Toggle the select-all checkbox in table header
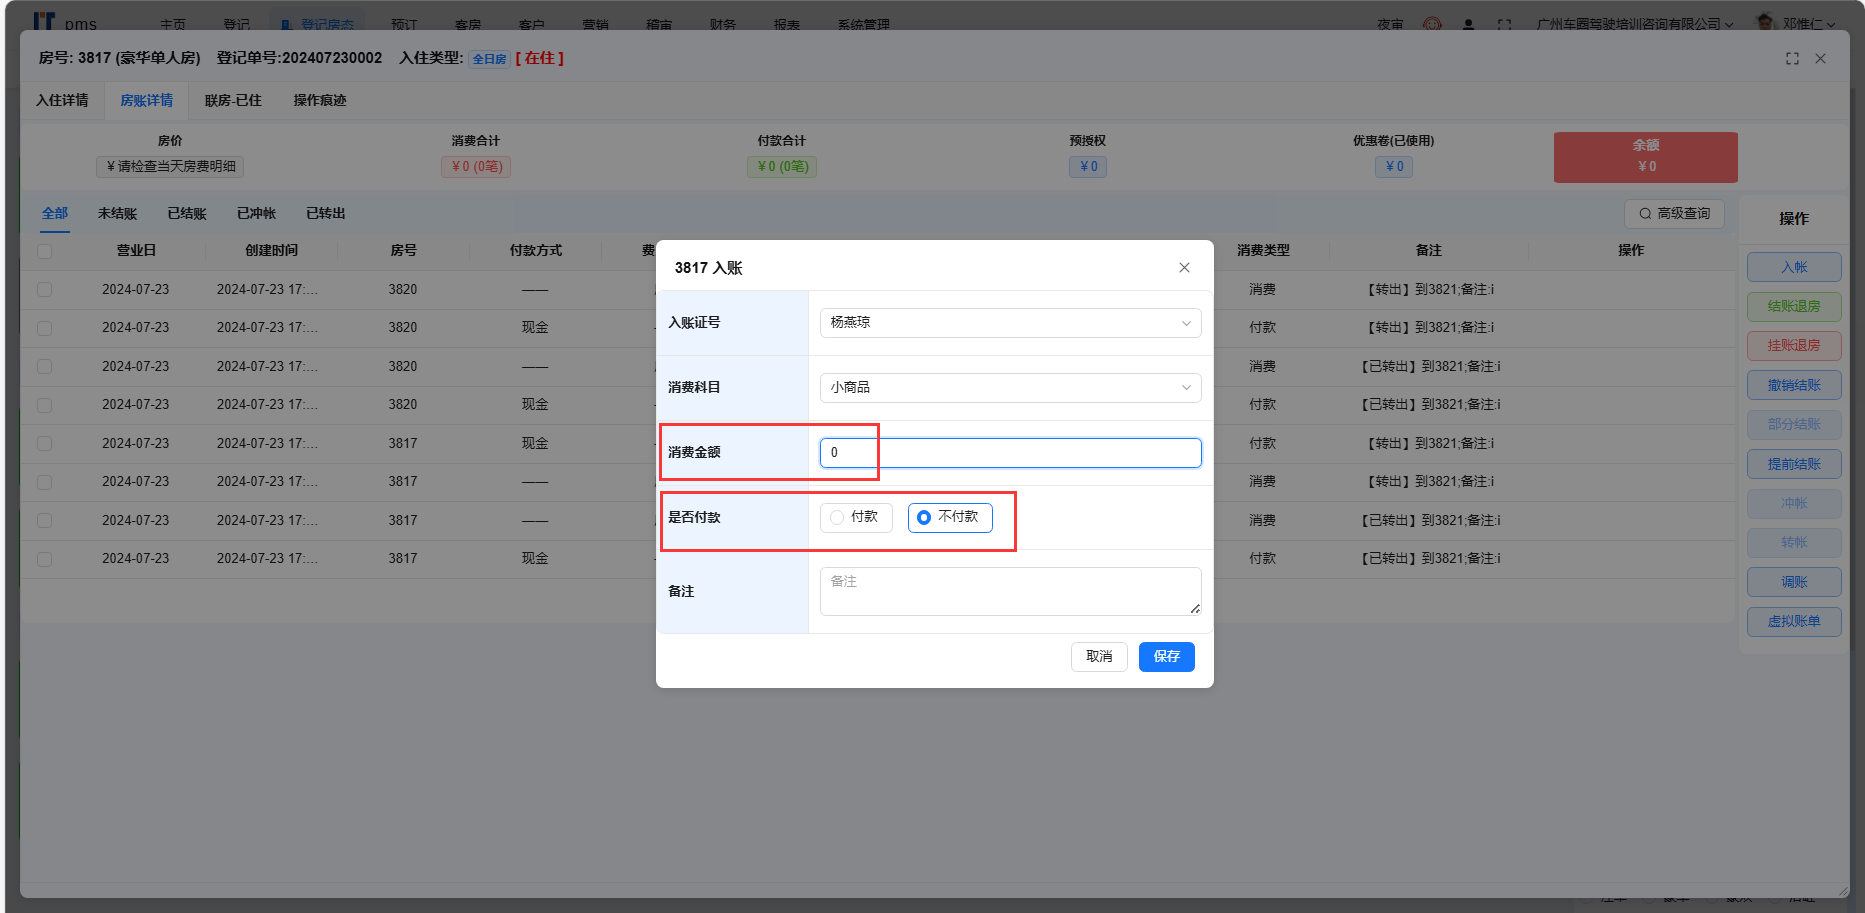This screenshot has width=1865, height=913. click(x=45, y=251)
